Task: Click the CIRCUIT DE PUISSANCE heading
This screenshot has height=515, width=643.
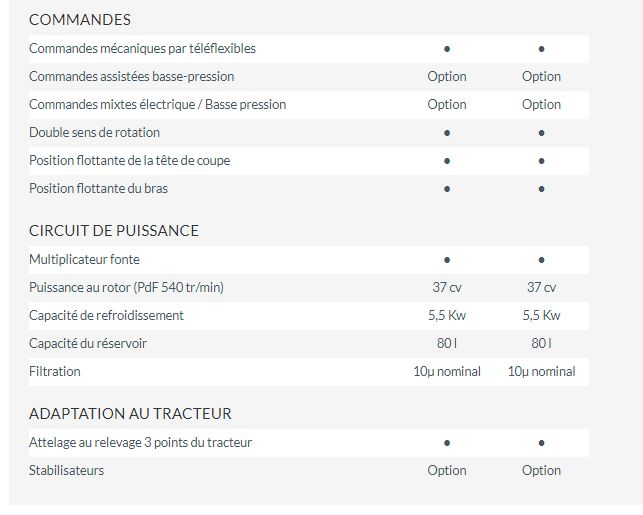Action: pyautogui.click(x=114, y=230)
